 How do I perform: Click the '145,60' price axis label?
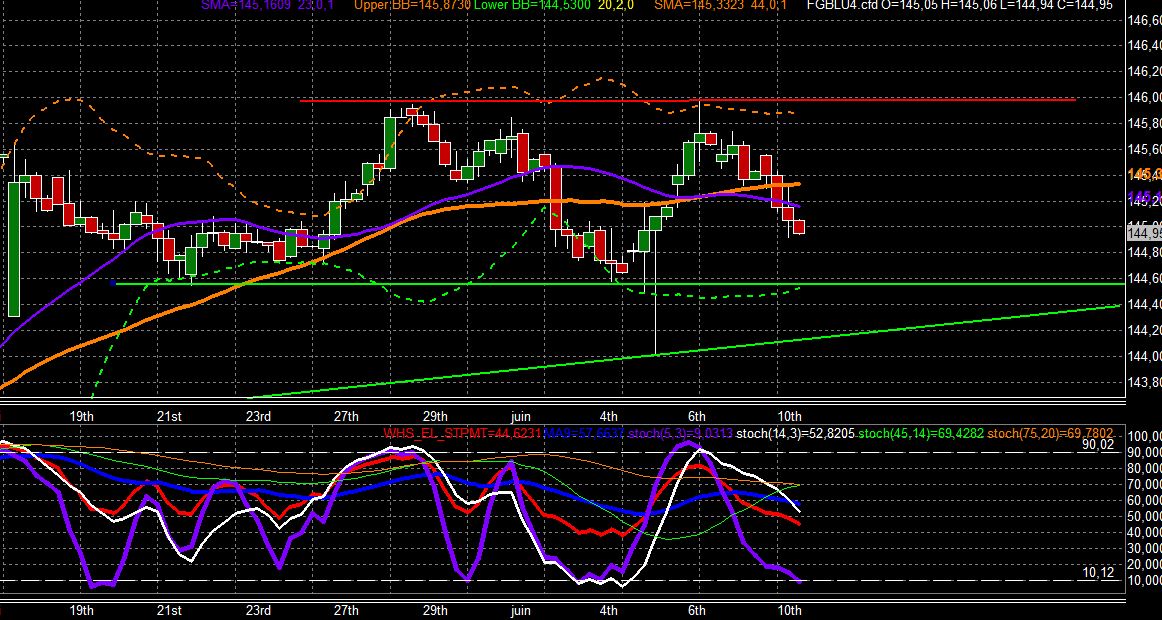(x=1143, y=149)
